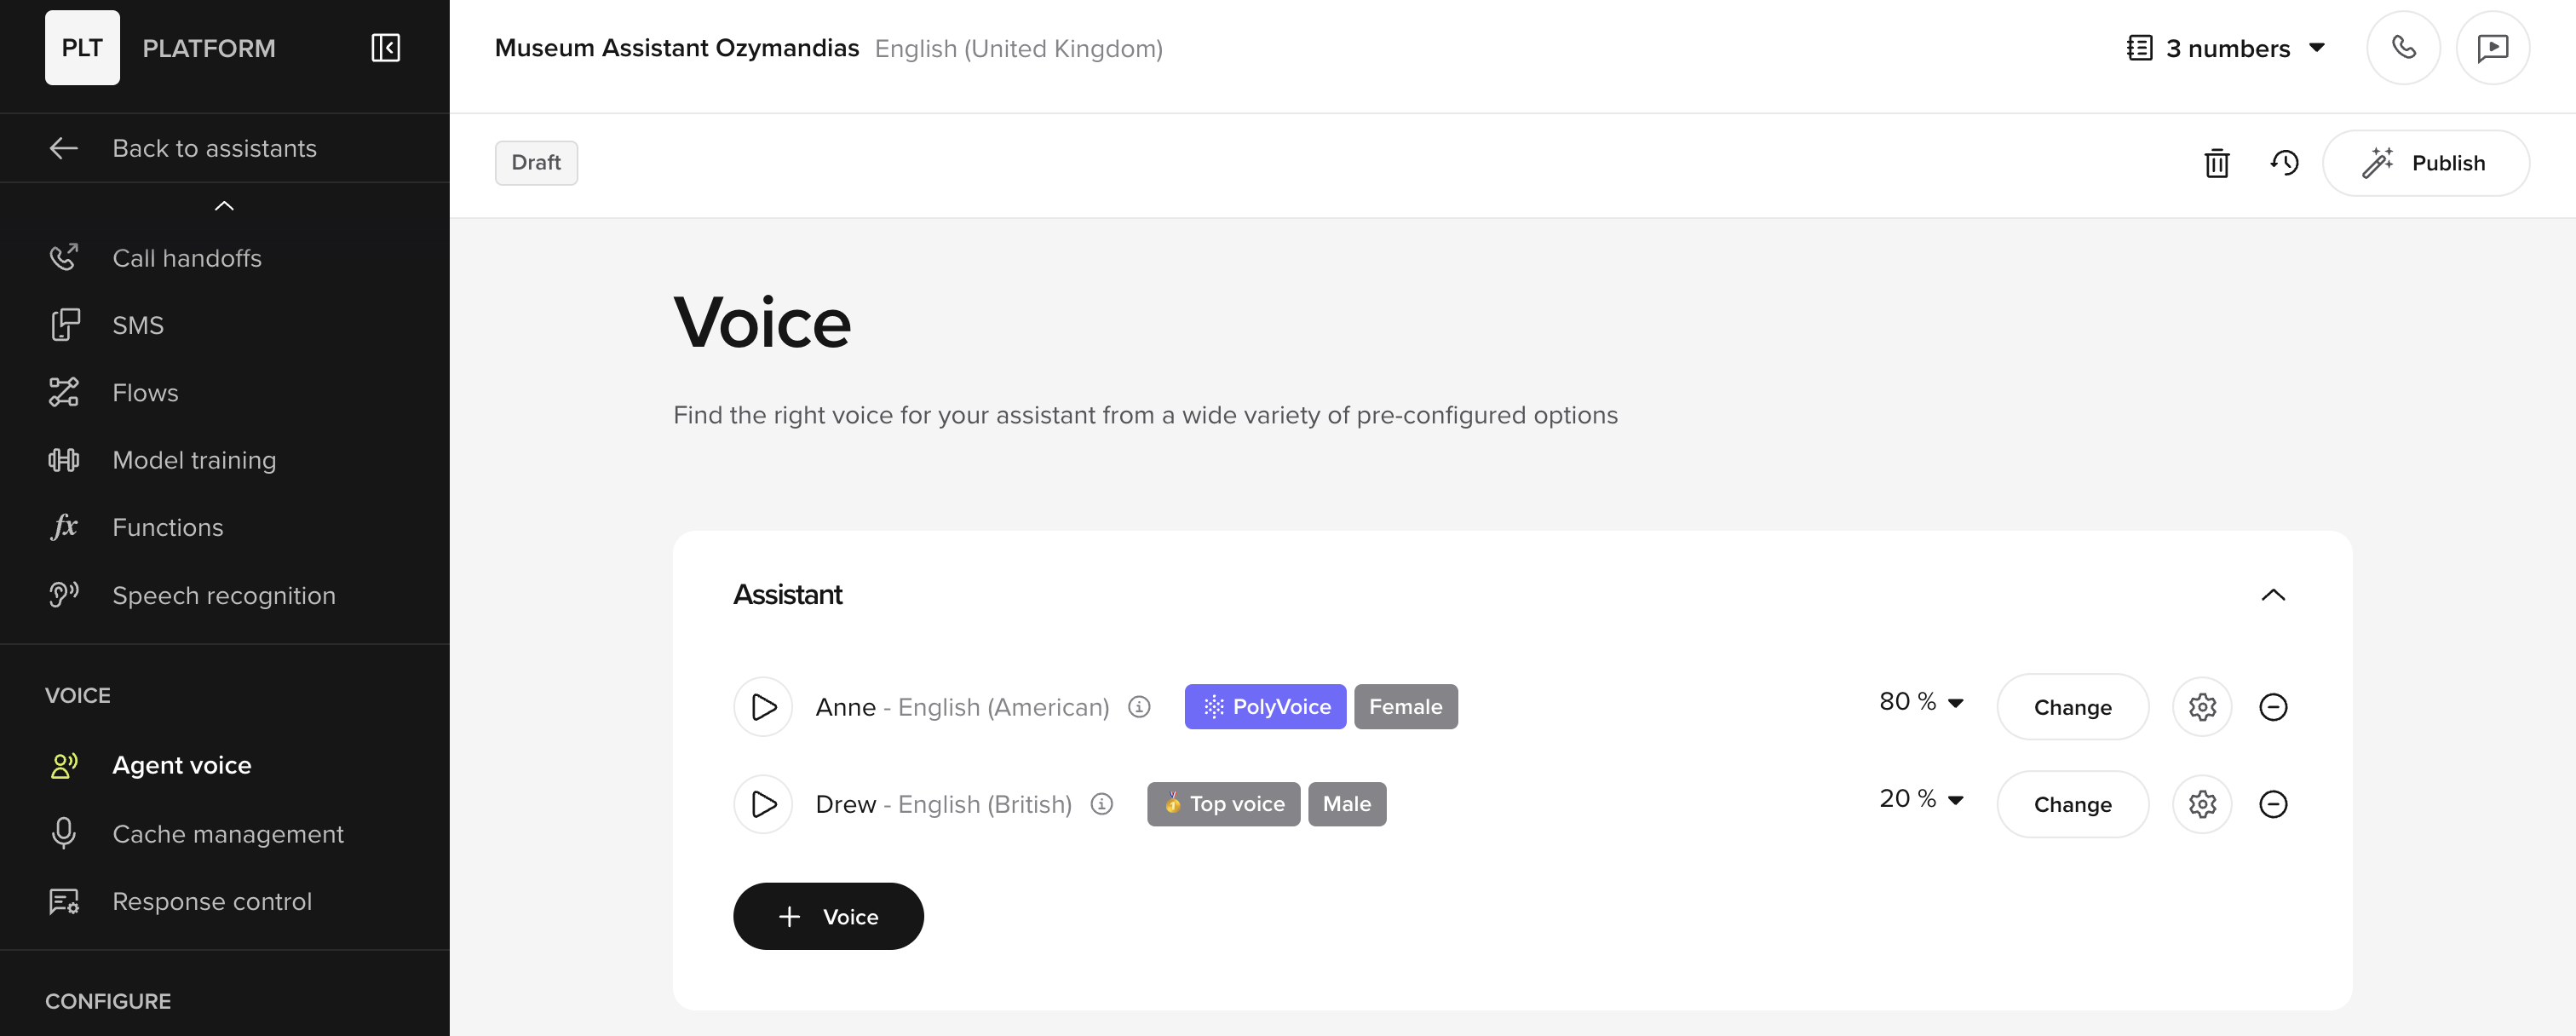The width and height of the screenshot is (2576, 1036).
Task: Collapse the sidebar panel icon
Action: (385, 48)
